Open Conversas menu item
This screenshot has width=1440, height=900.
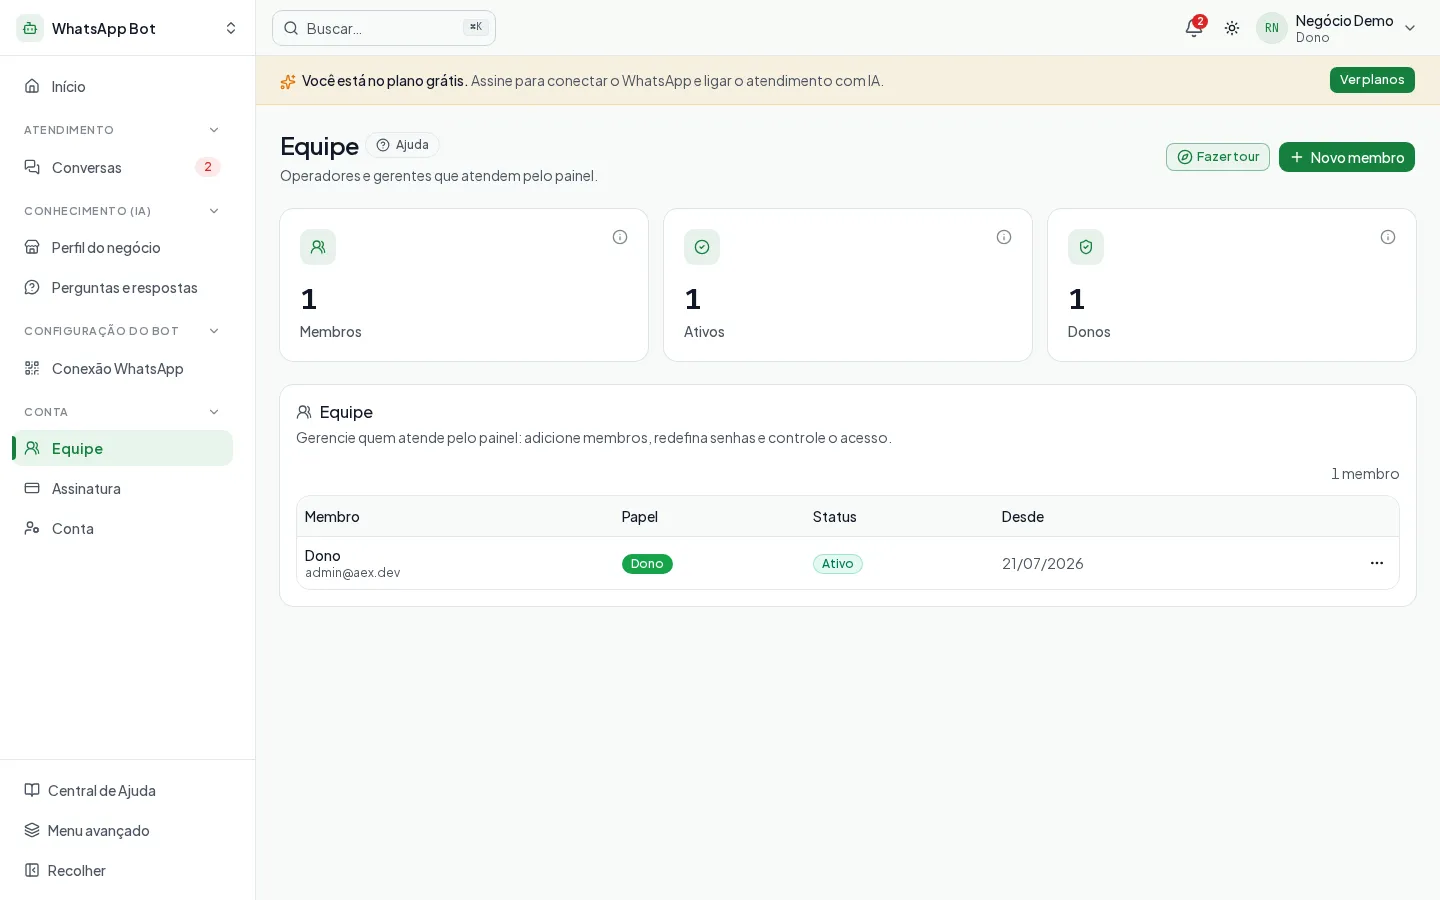(122, 167)
